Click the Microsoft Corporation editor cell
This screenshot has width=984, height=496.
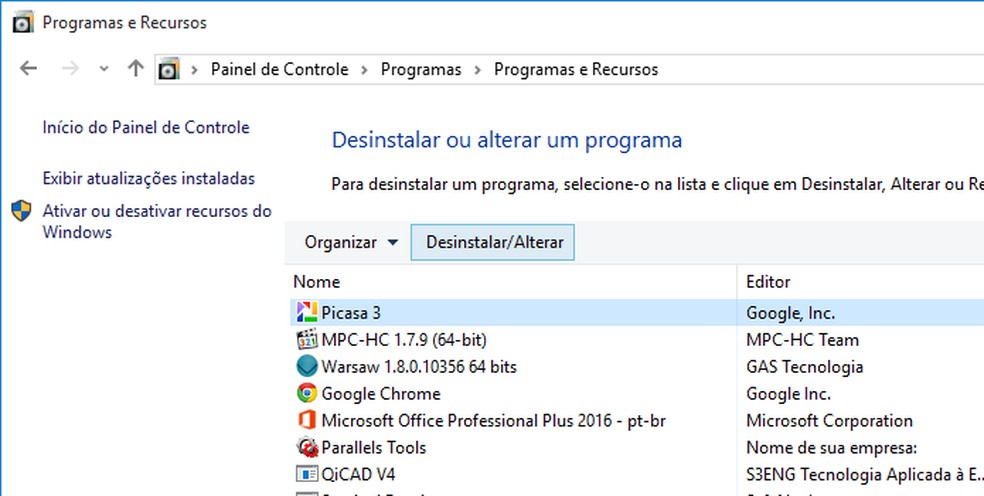coord(830,420)
